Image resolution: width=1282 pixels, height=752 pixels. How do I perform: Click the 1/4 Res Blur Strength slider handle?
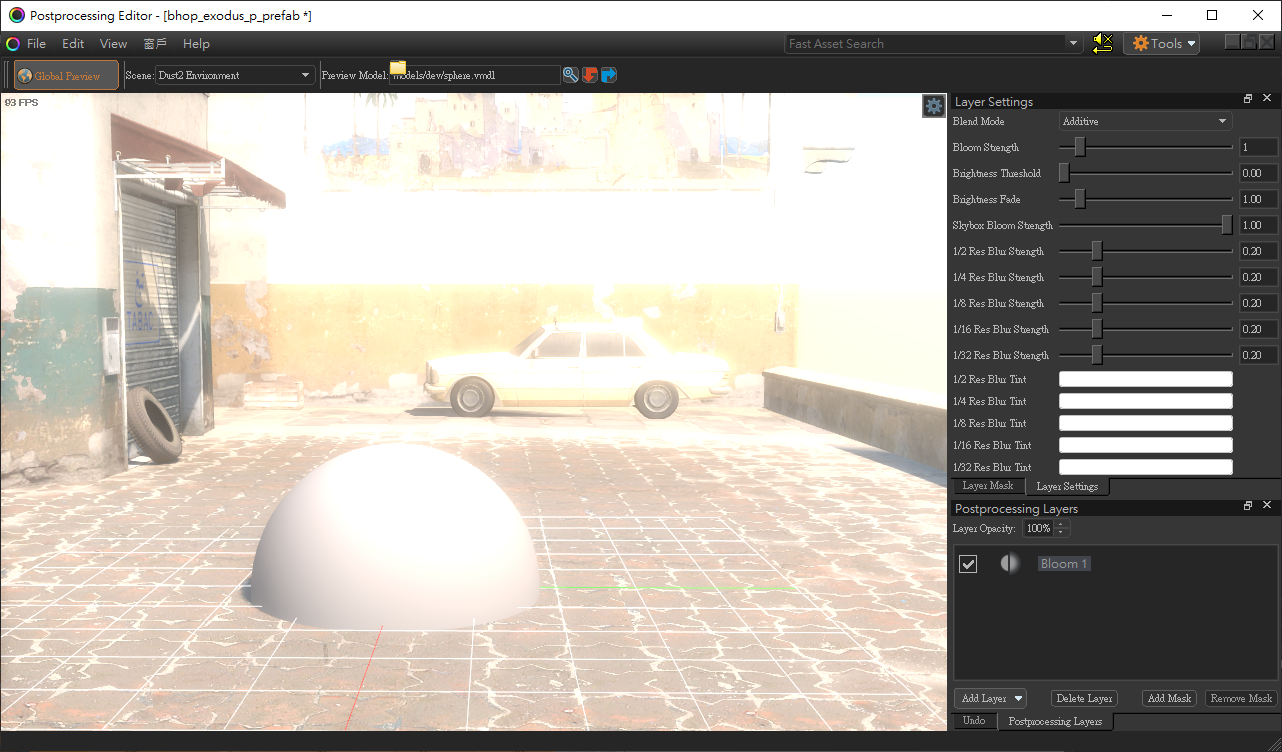coord(1097,277)
